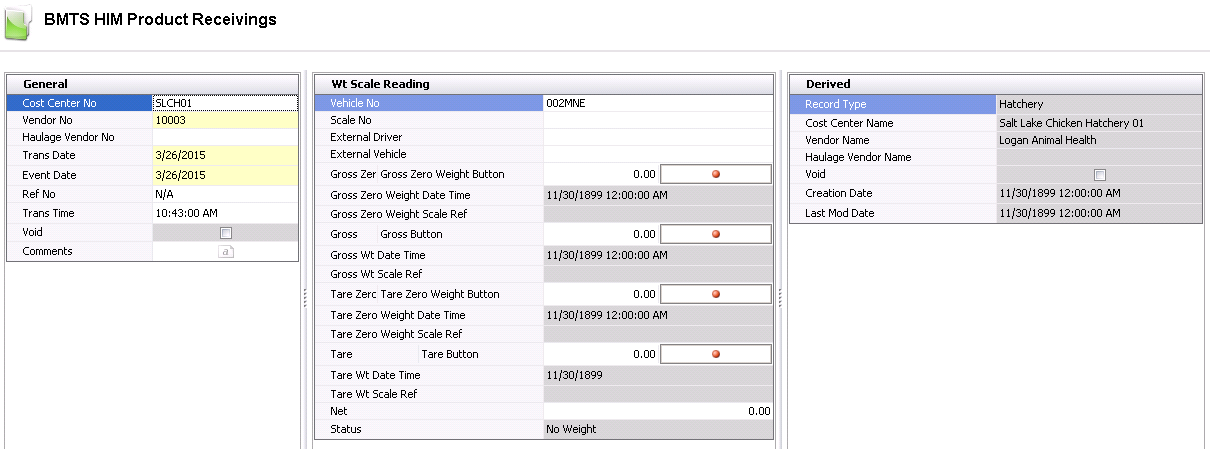Click the BMTS HIM Product Receivings title
Screen dimensions: 1210x449
tap(160, 19)
